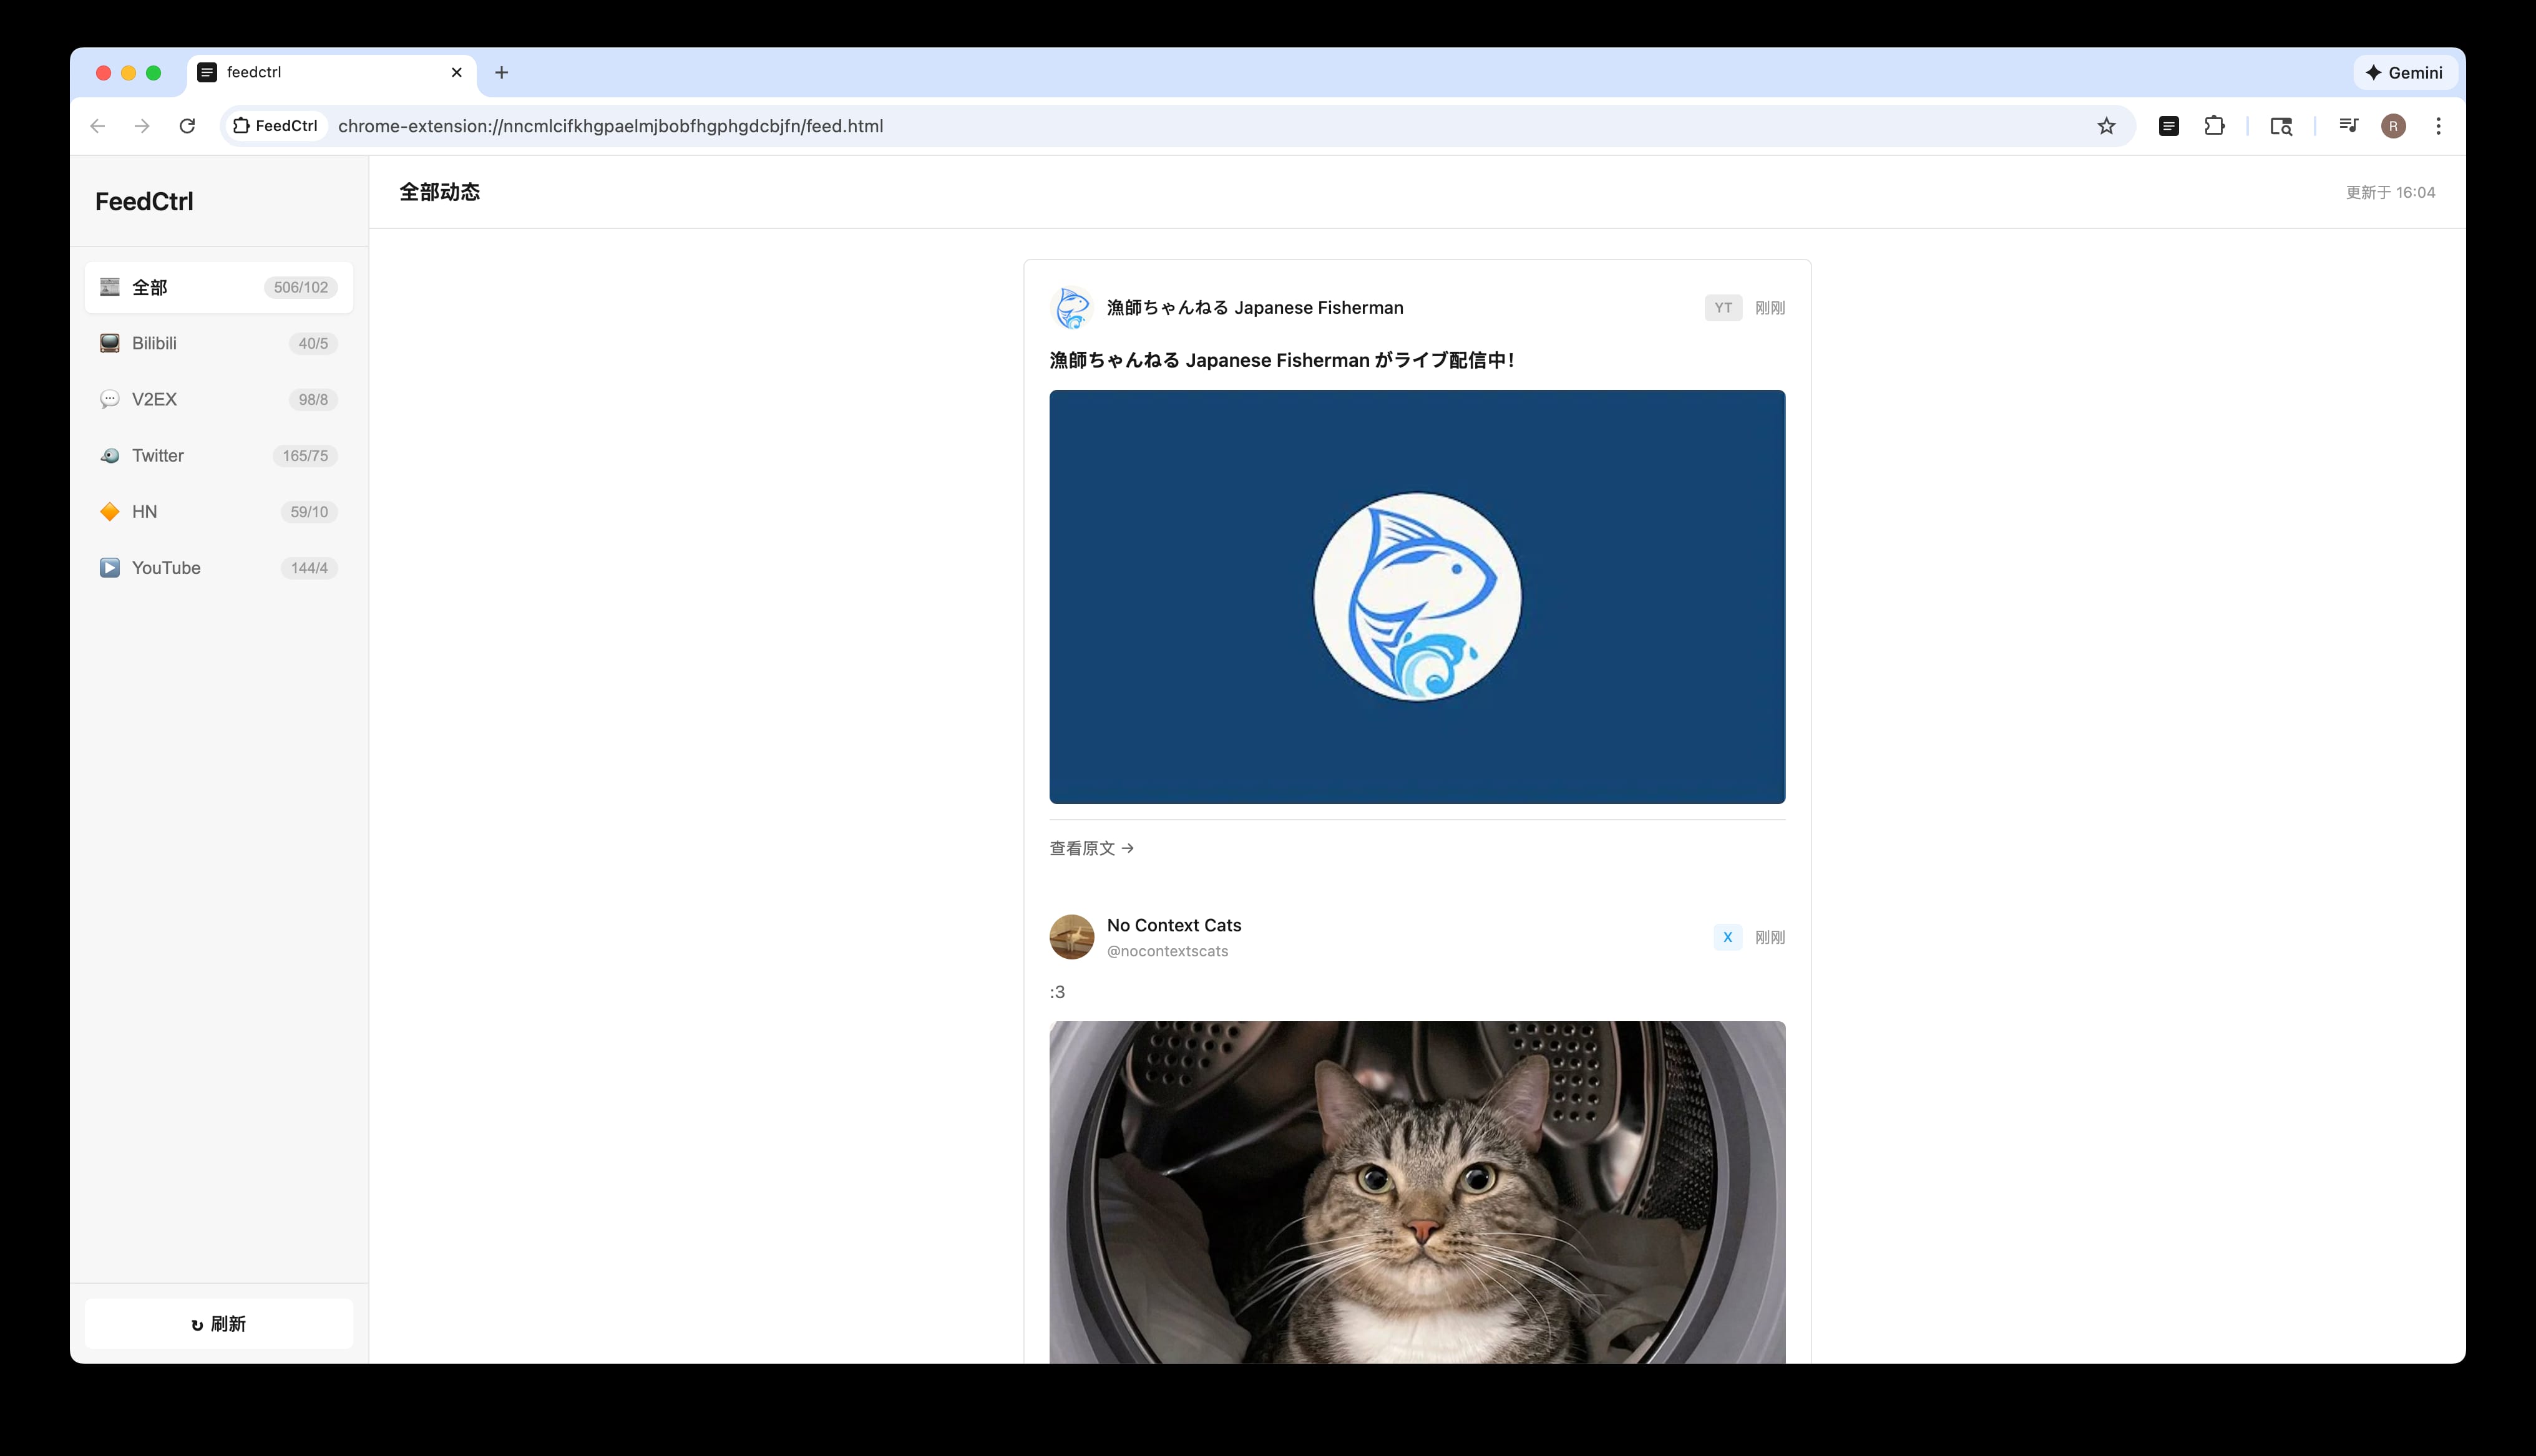Screen dimensions: 2536x1456
Task: Open the Extensions puzzle icon
Action: (x=2214, y=126)
